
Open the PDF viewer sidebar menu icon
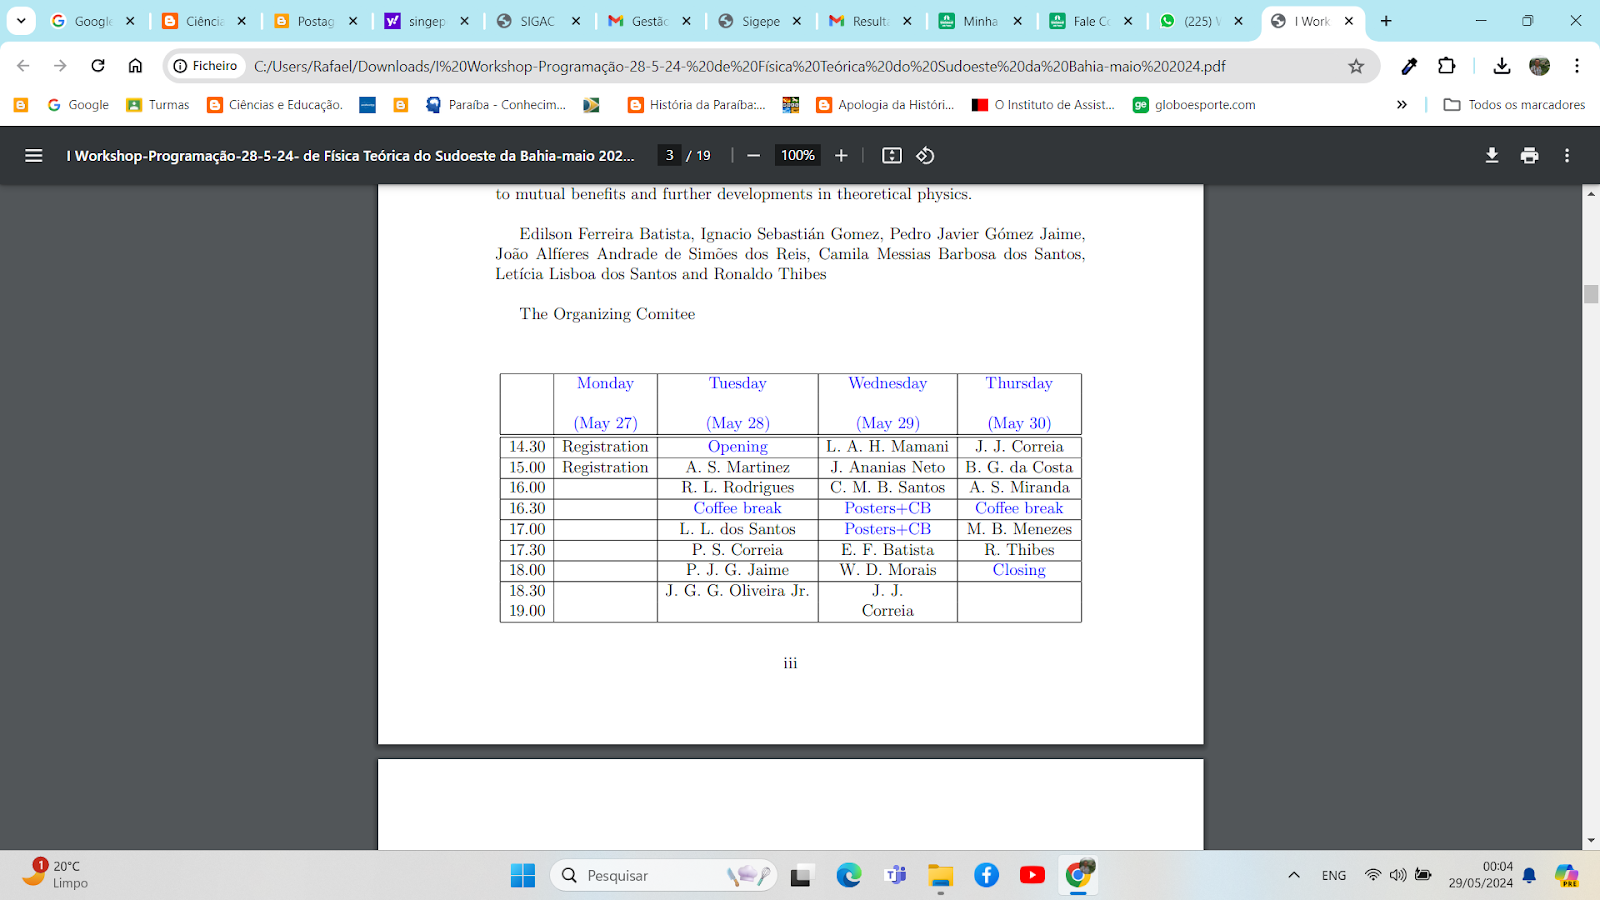click(x=33, y=155)
